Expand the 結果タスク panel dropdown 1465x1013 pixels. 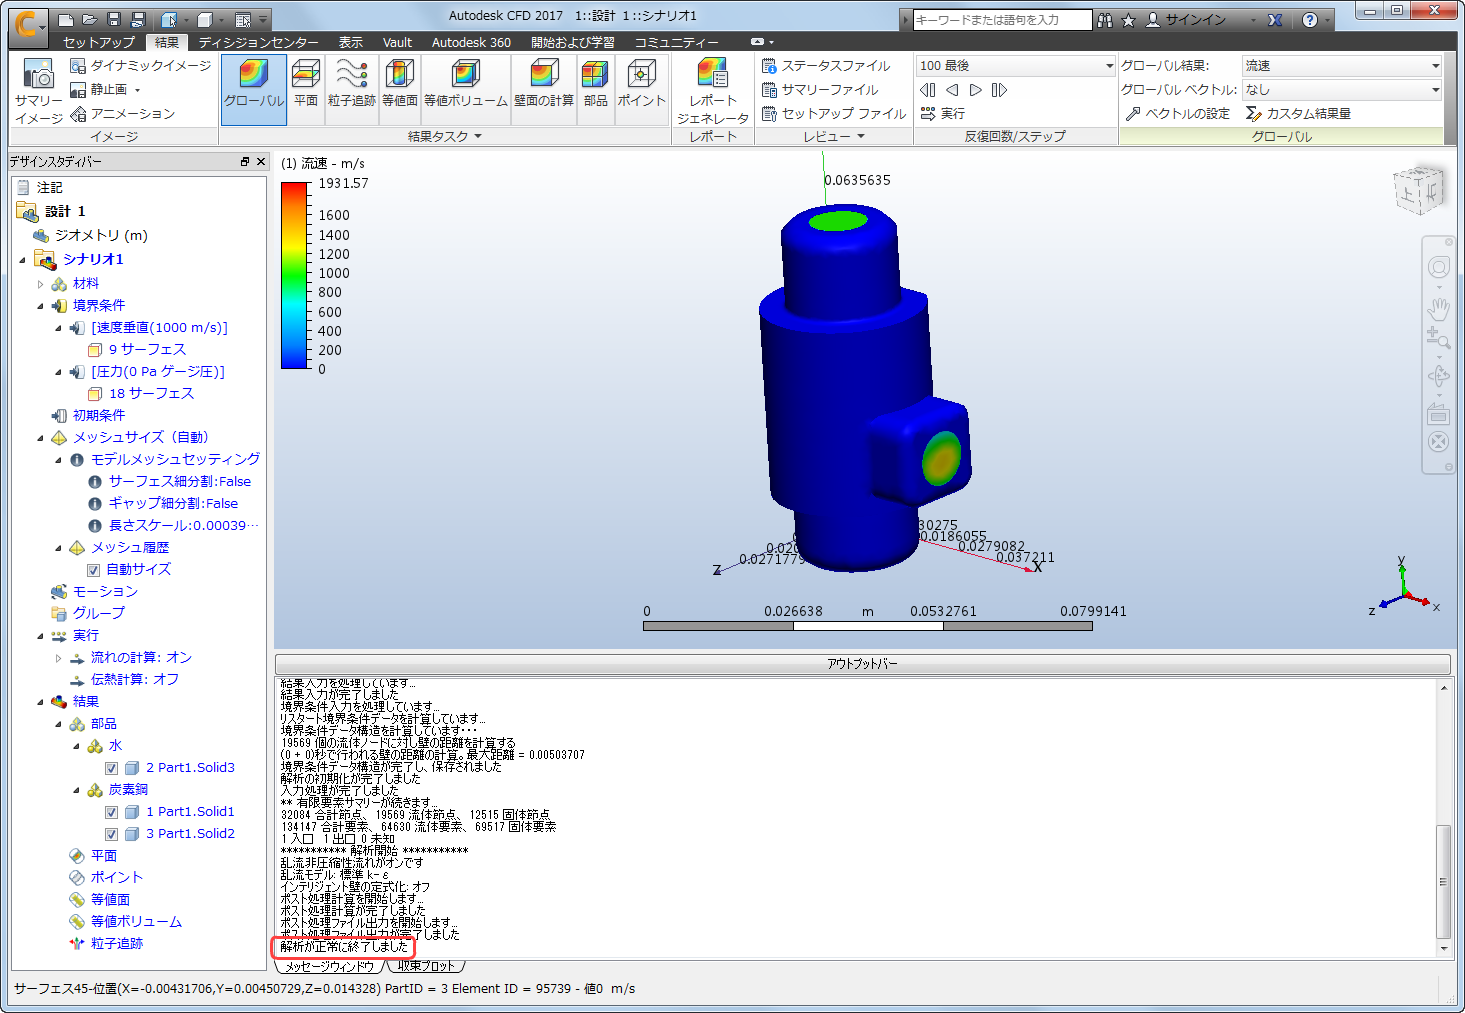445,137
